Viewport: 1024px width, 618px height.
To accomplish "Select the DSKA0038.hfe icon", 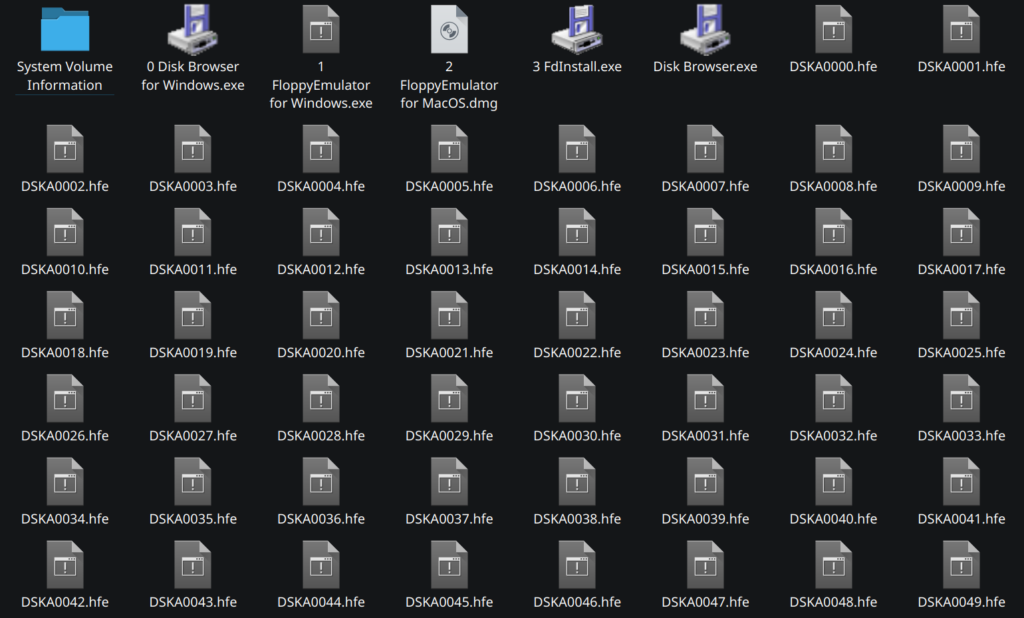I will tap(576, 482).
